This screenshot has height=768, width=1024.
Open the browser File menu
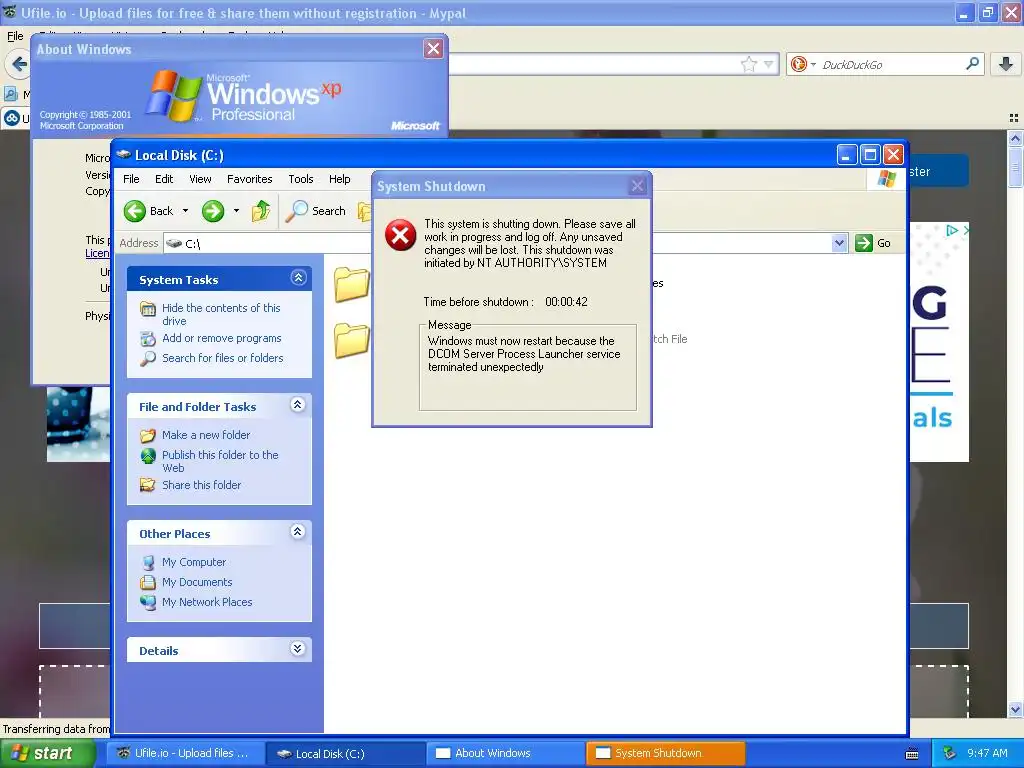pyautogui.click(x=15, y=36)
